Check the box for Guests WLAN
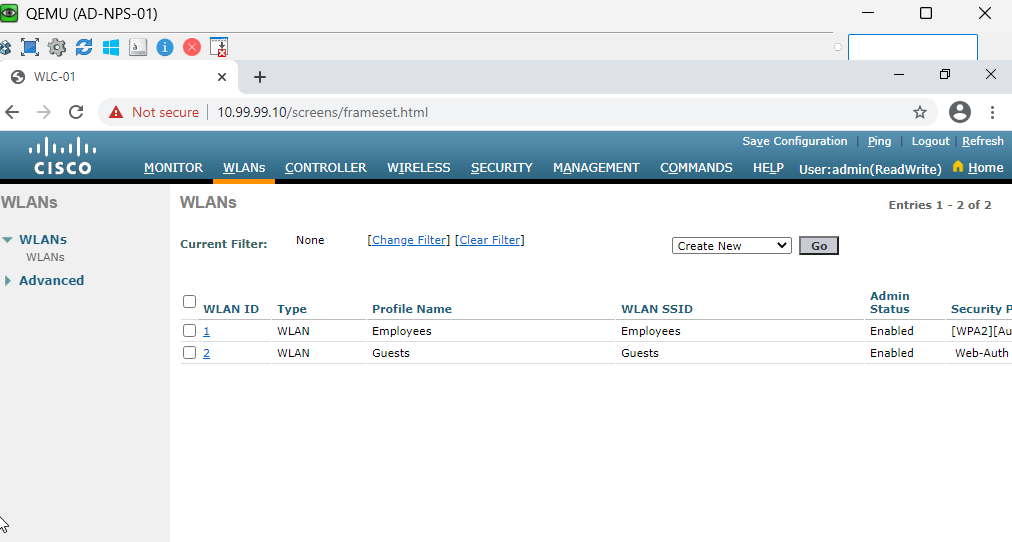Image resolution: width=1012 pixels, height=542 pixels. point(189,352)
